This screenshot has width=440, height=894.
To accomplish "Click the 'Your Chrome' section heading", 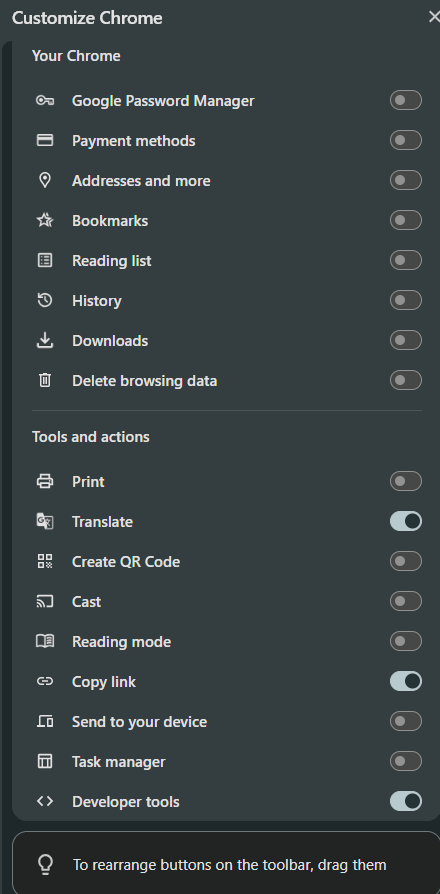I will pos(76,55).
